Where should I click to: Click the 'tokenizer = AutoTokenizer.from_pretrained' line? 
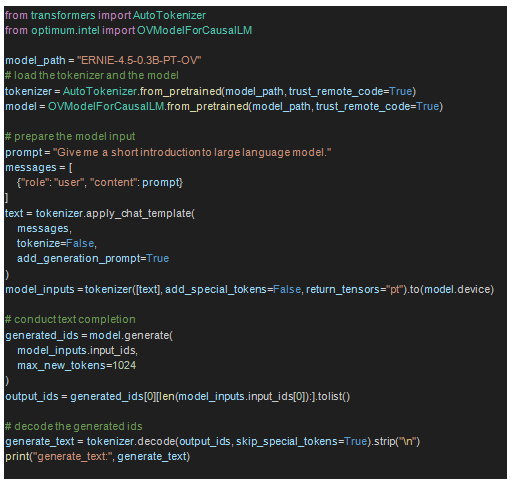coord(210,91)
